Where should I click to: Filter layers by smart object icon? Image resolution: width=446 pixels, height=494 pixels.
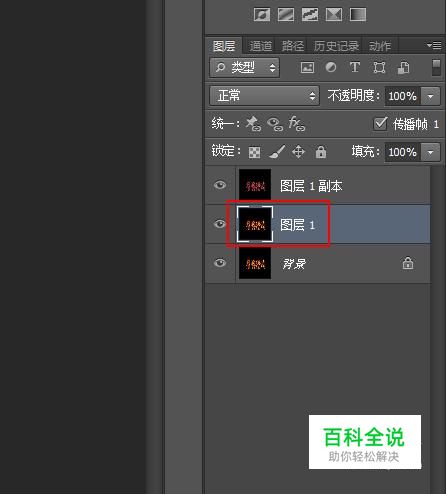click(x=403, y=68)
